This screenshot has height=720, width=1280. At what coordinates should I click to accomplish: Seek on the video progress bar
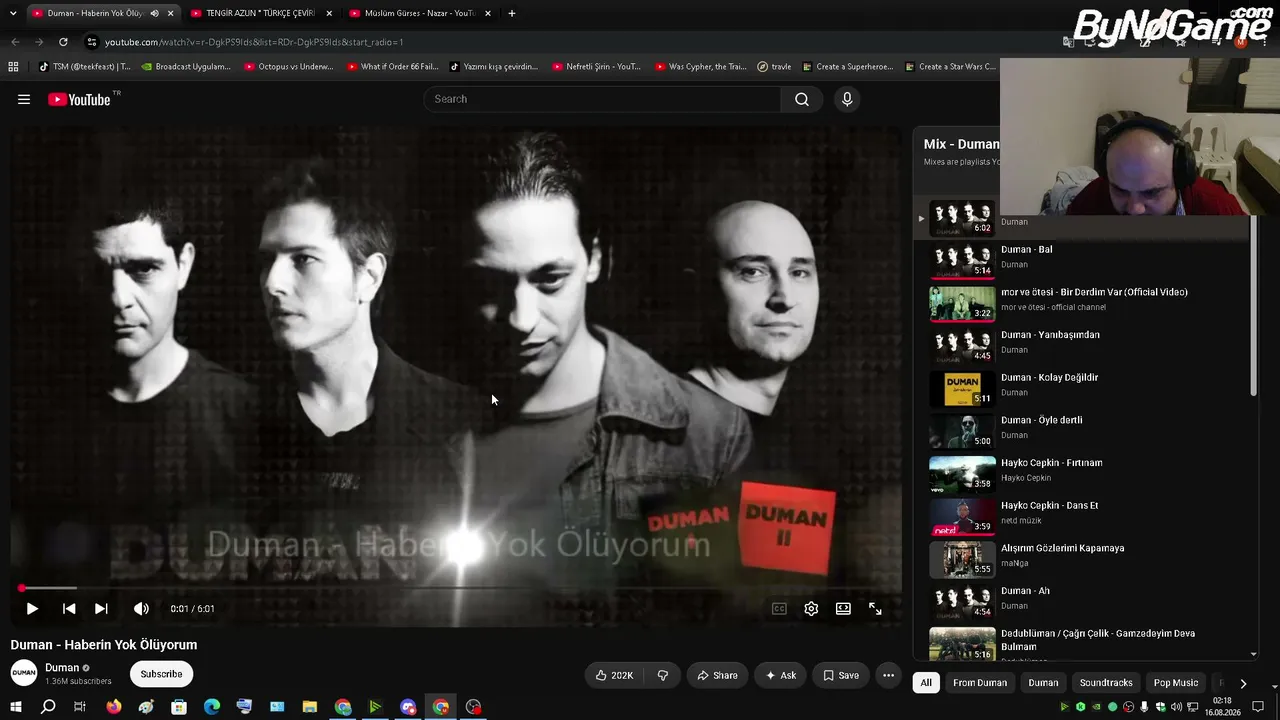[x=456, y=588]
